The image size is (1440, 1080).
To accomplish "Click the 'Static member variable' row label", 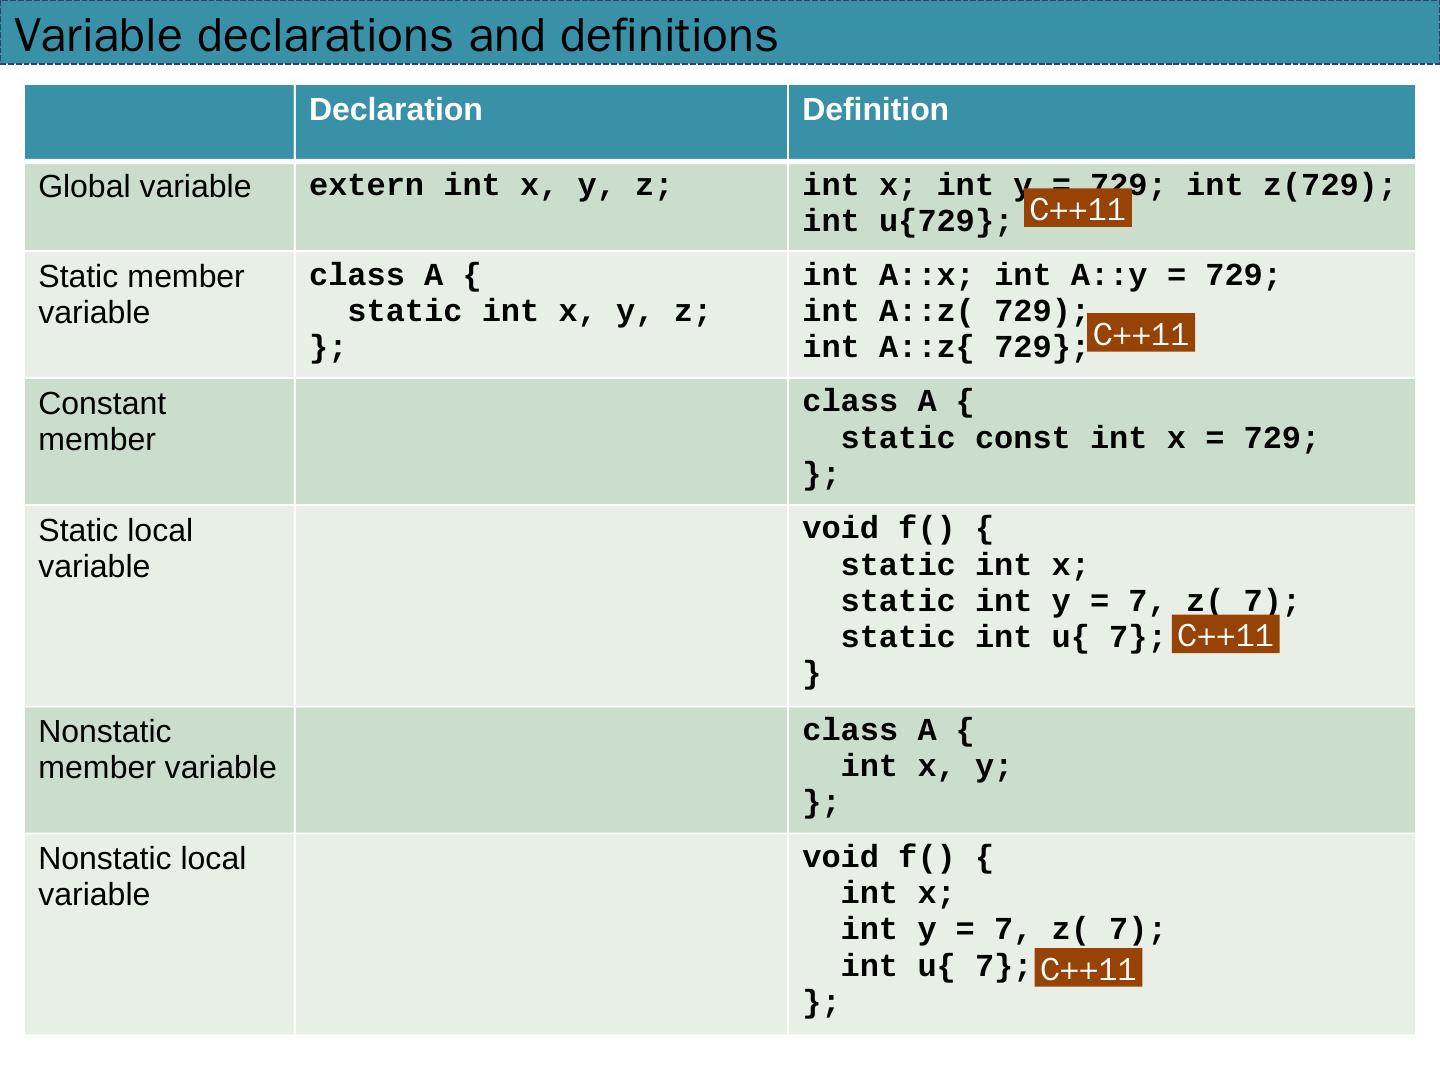I will tap(141, 294).
